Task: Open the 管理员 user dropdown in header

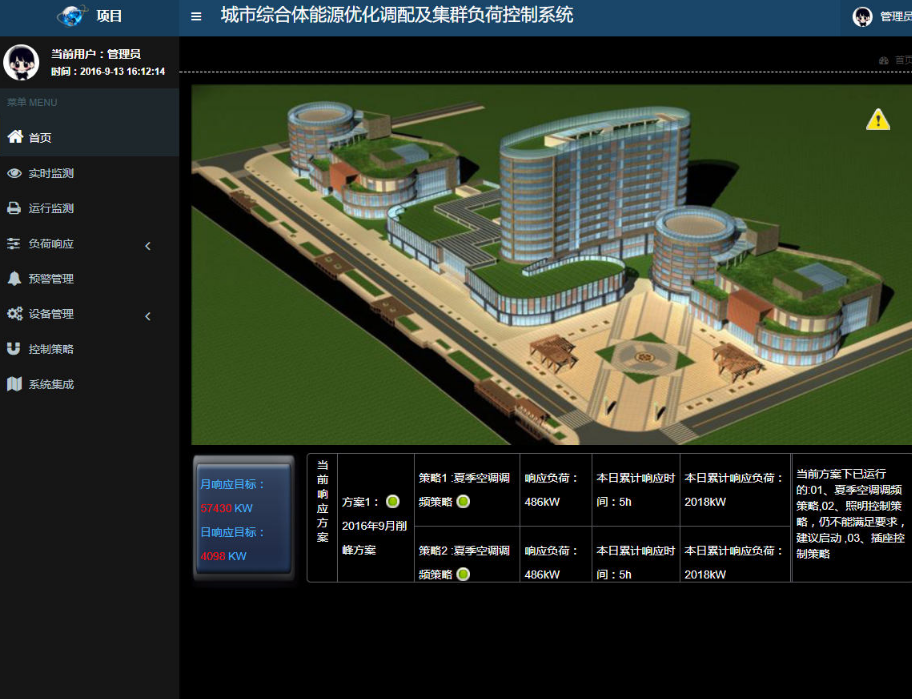Action: tap(894, 17)
